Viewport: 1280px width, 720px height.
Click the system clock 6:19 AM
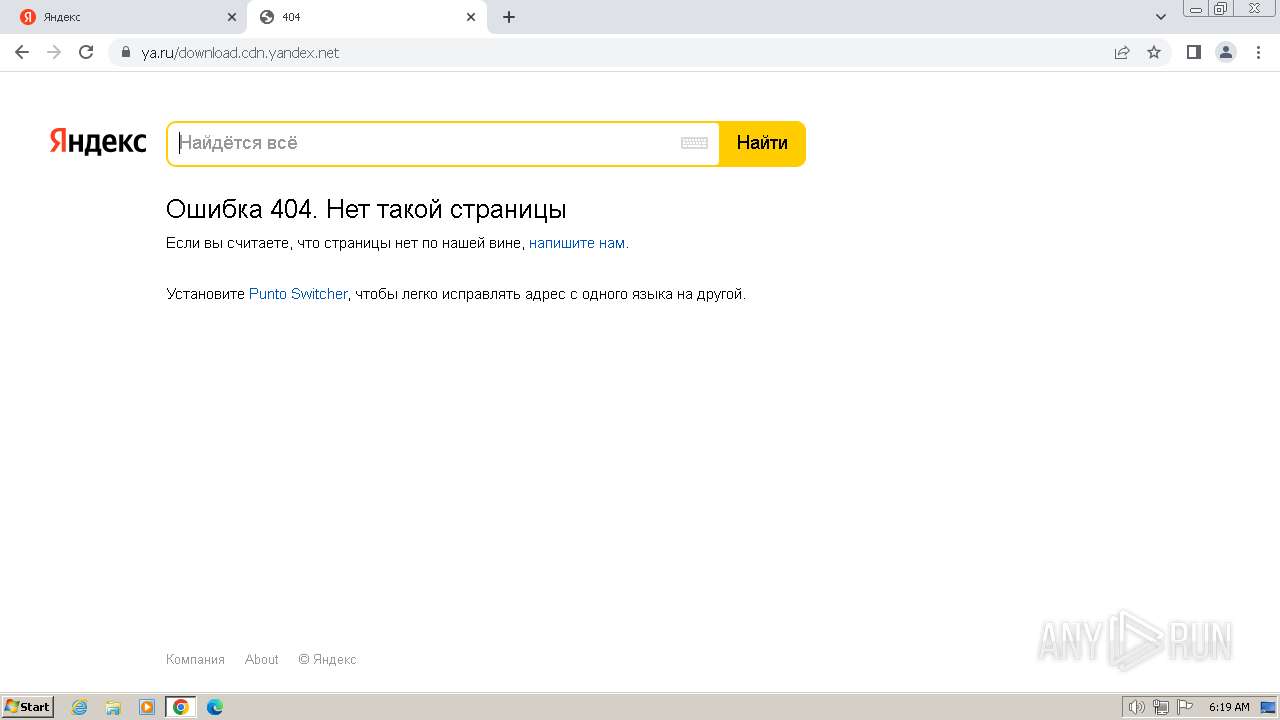pos(1229,707)
